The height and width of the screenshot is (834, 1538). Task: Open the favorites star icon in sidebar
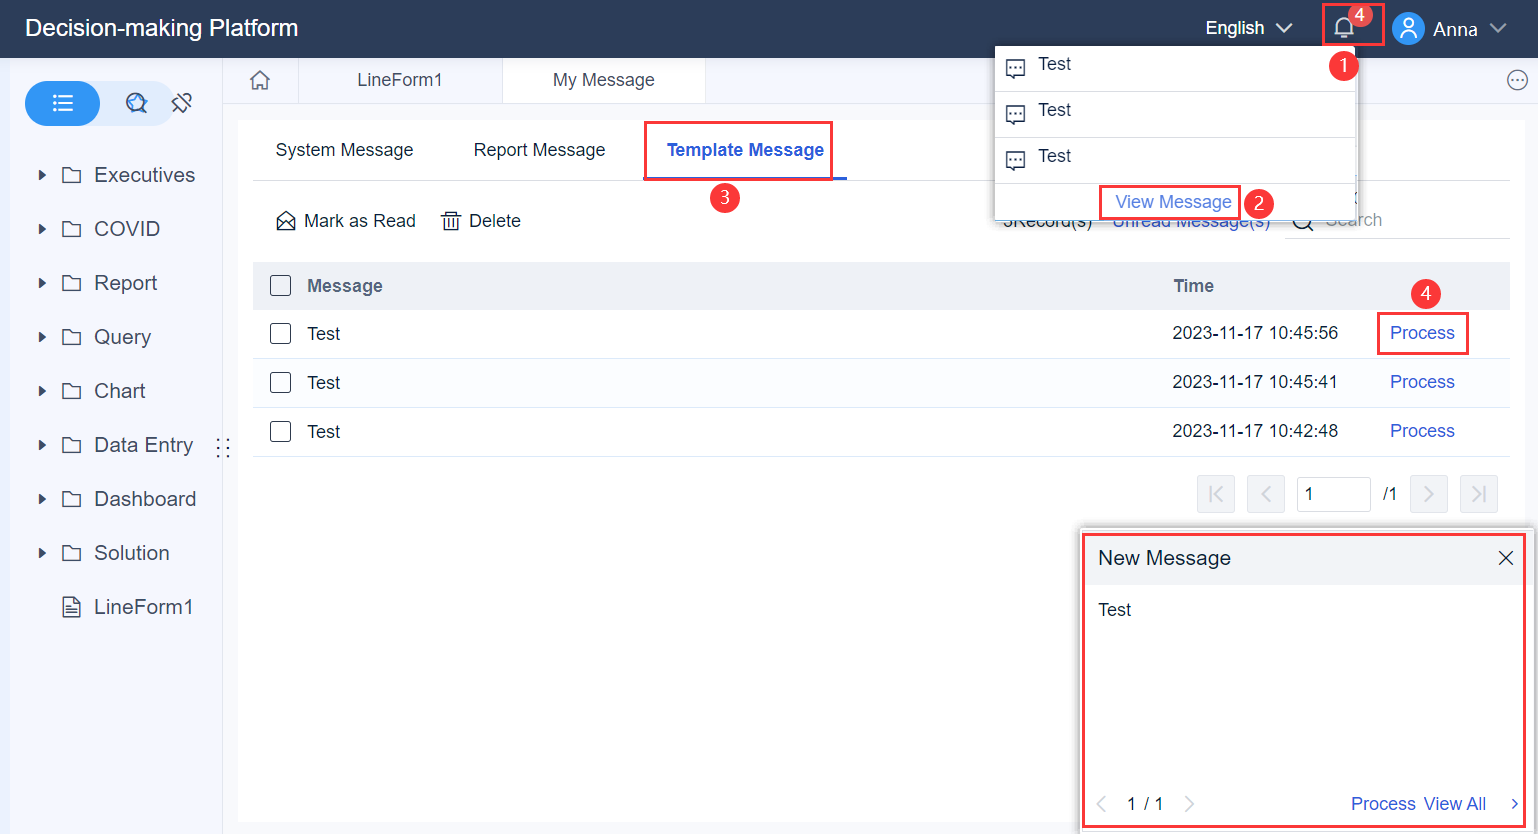click(136, 103)
